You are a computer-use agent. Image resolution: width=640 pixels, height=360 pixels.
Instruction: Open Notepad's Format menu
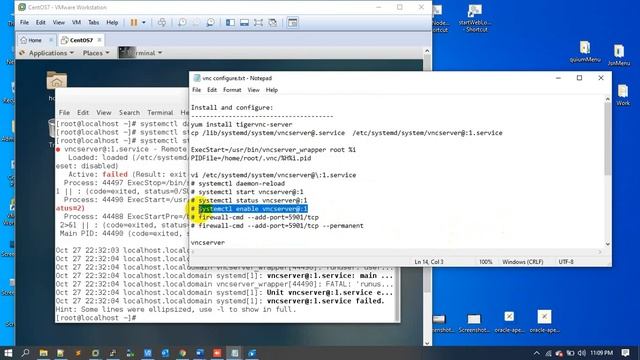[x=232, y=90]
